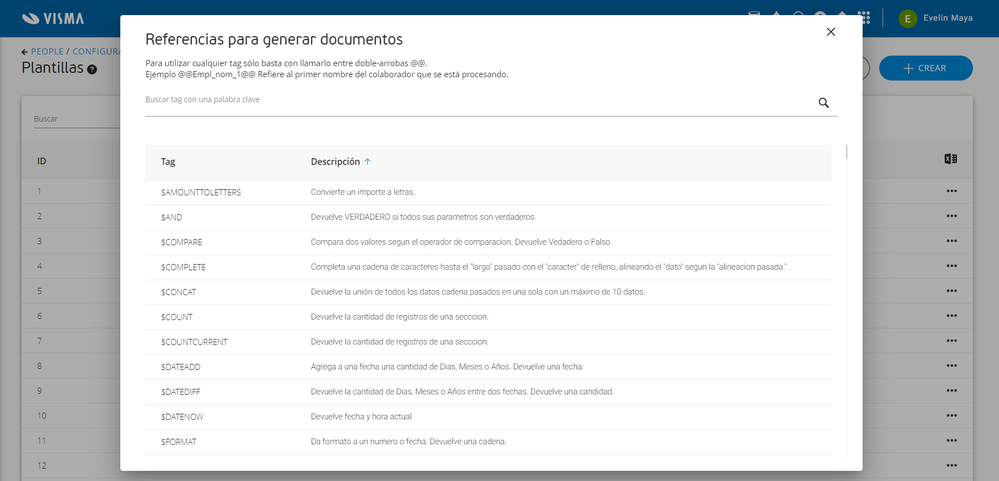Viewport: 999px width, 481px height.
Task: Open more options for template row 8
Action: click(x=952, y=366)
